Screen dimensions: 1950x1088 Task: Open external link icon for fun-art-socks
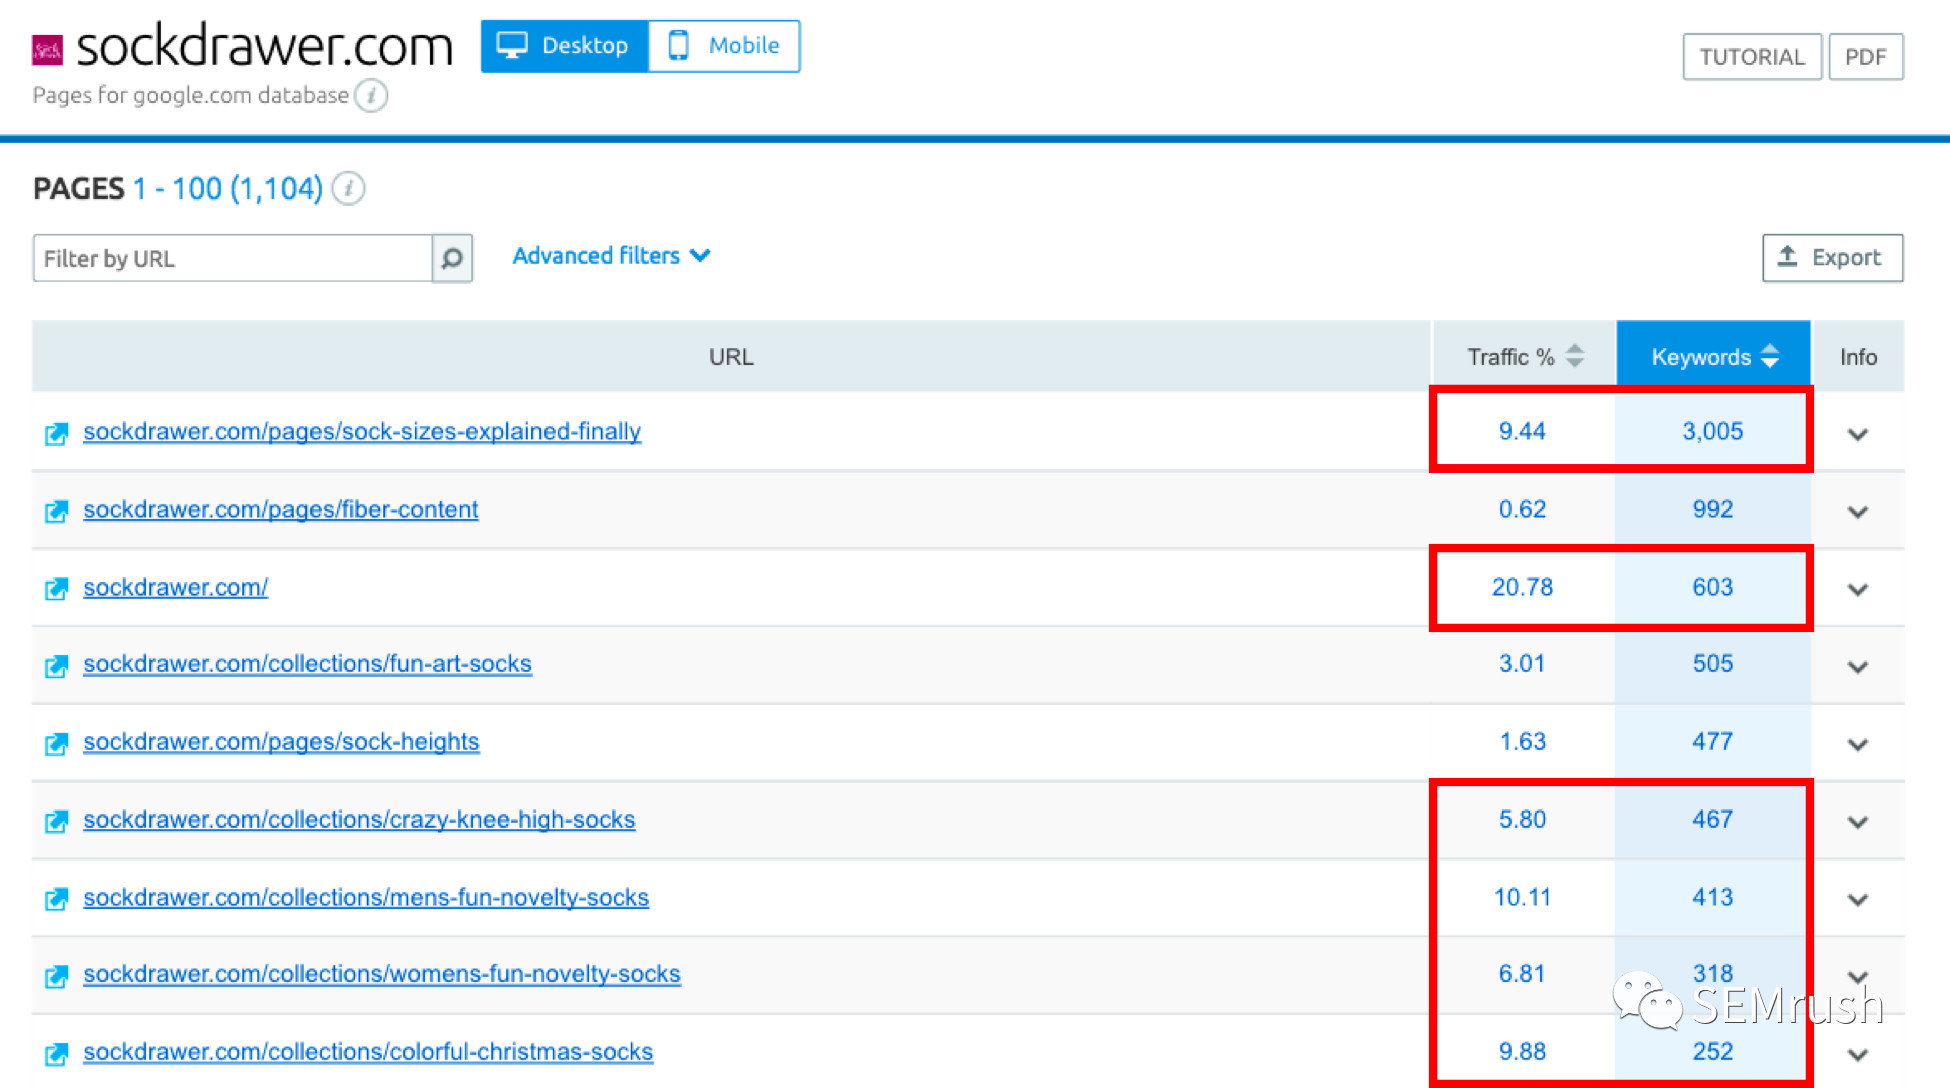click(x=56, y=665)
